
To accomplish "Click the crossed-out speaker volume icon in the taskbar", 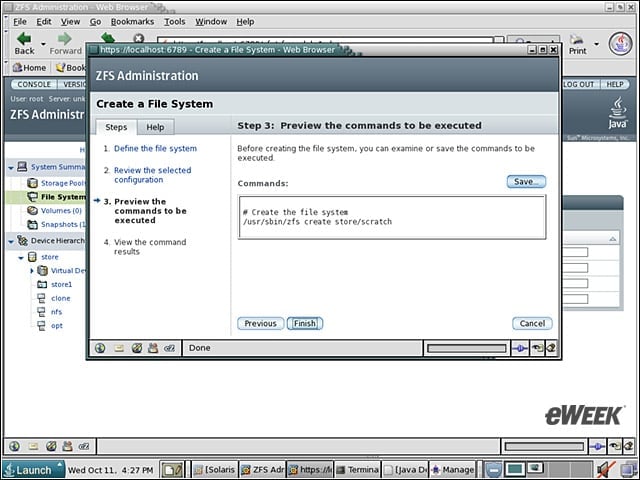I will (x=605, y=469).
